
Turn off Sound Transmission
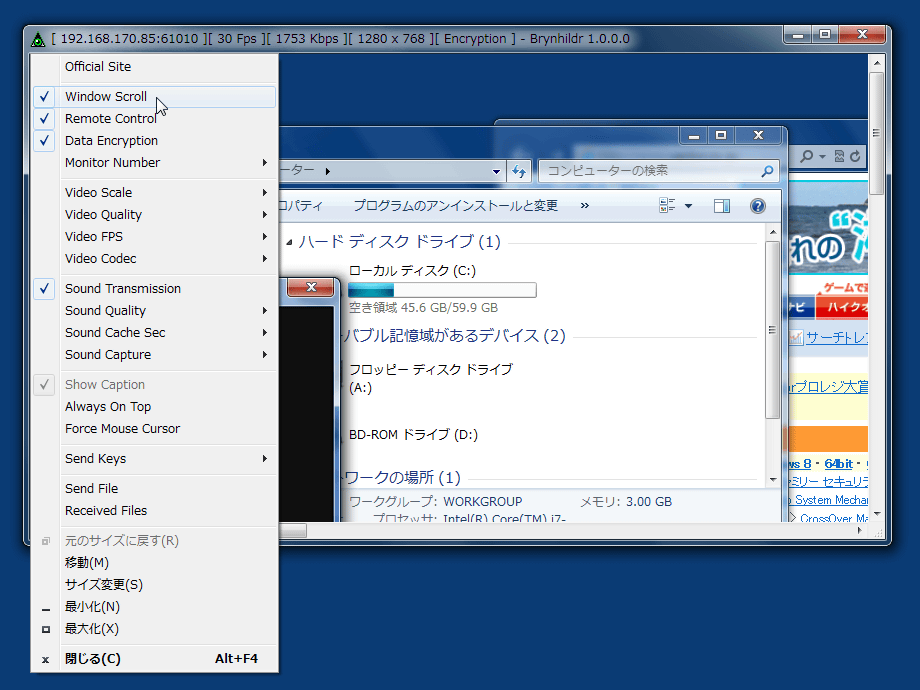pos(122,289)
